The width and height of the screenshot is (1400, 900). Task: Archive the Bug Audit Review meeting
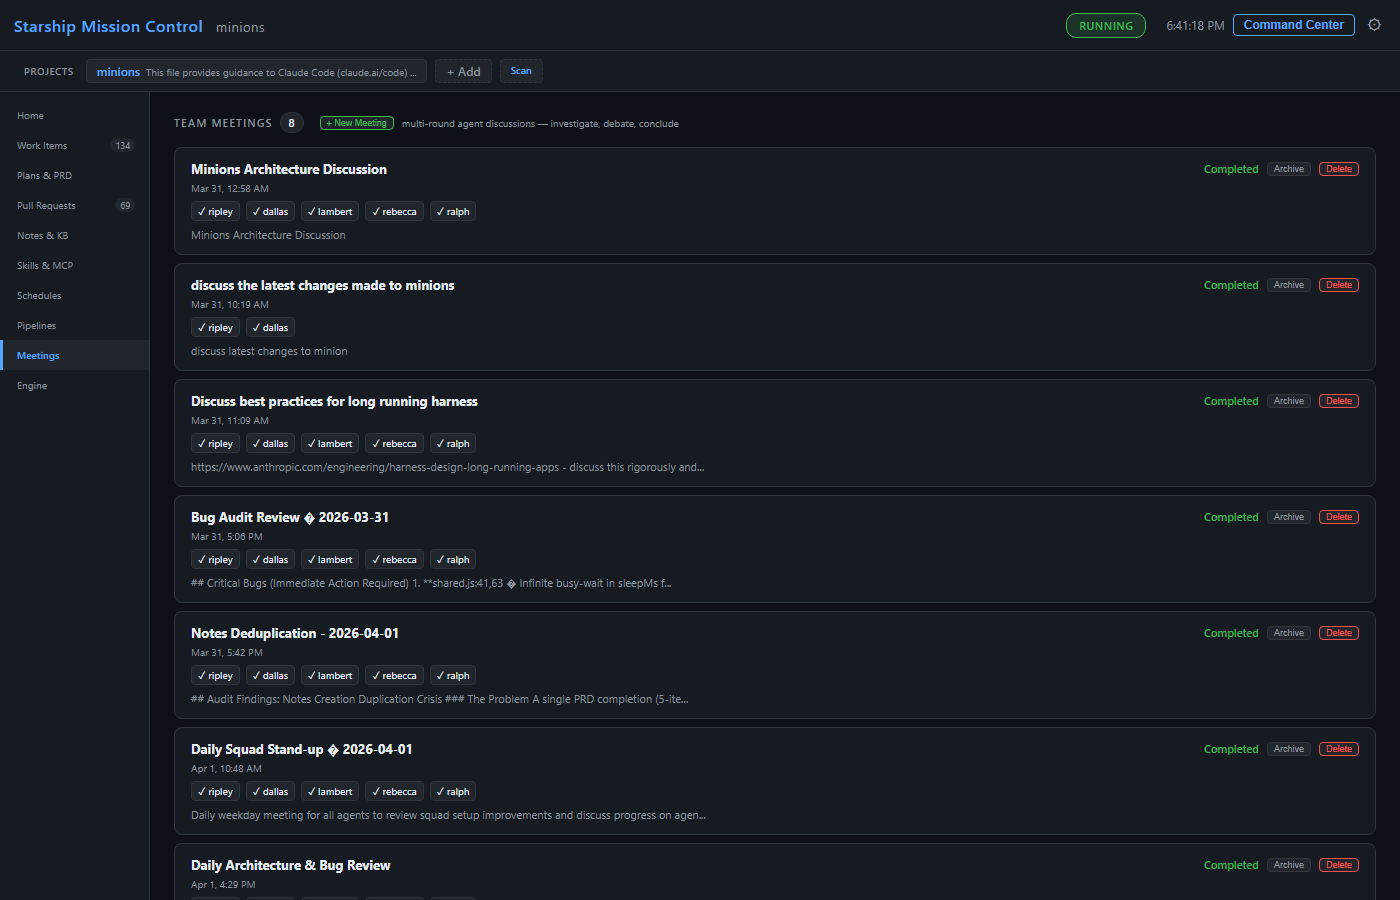(1289, 517)
